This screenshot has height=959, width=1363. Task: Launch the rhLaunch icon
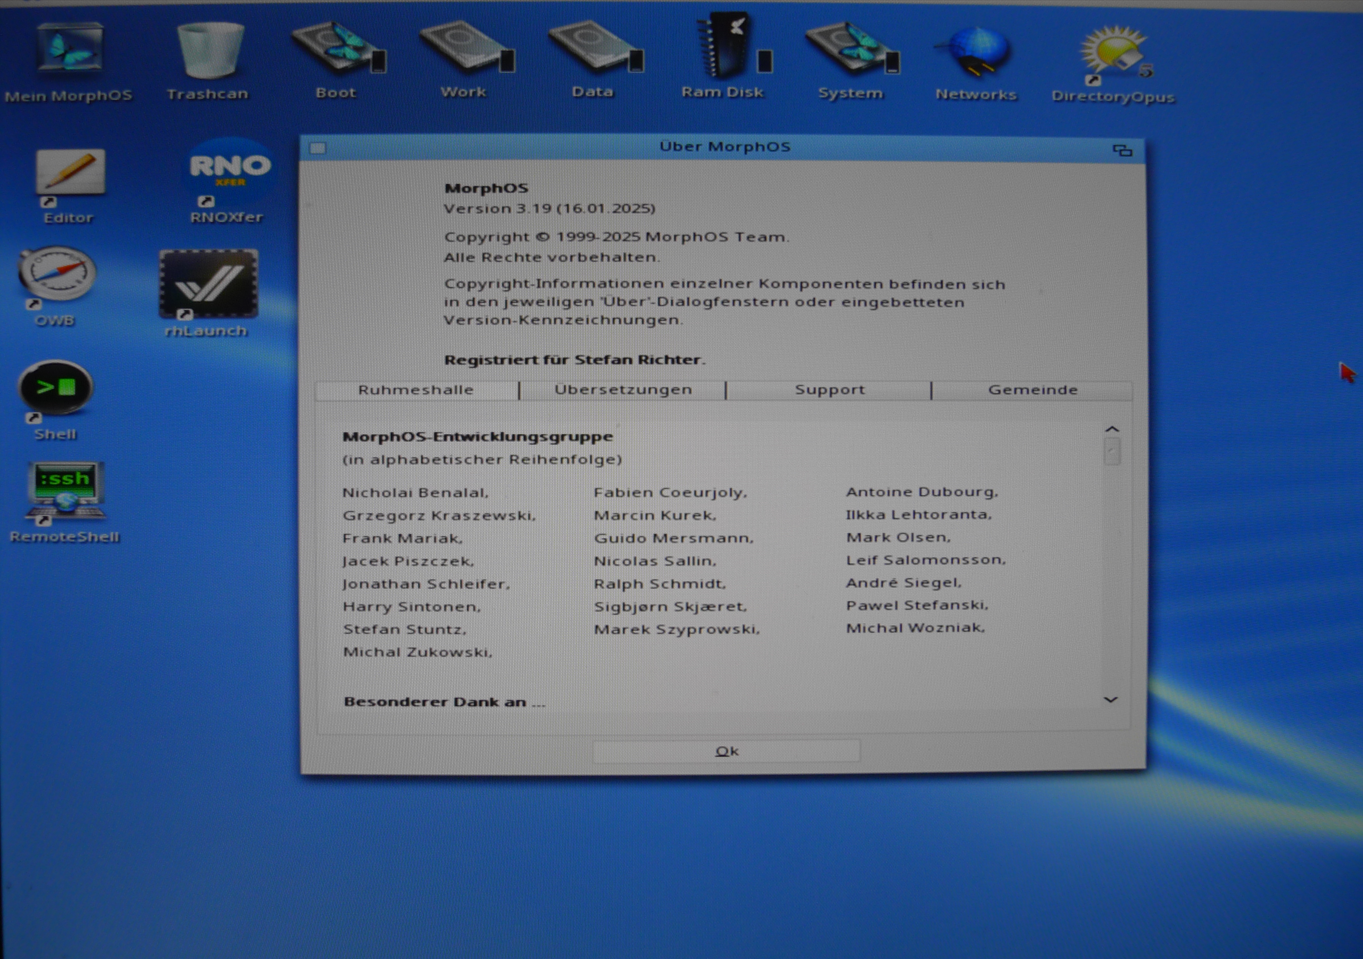pyautogui.click(x=208, y=284)
